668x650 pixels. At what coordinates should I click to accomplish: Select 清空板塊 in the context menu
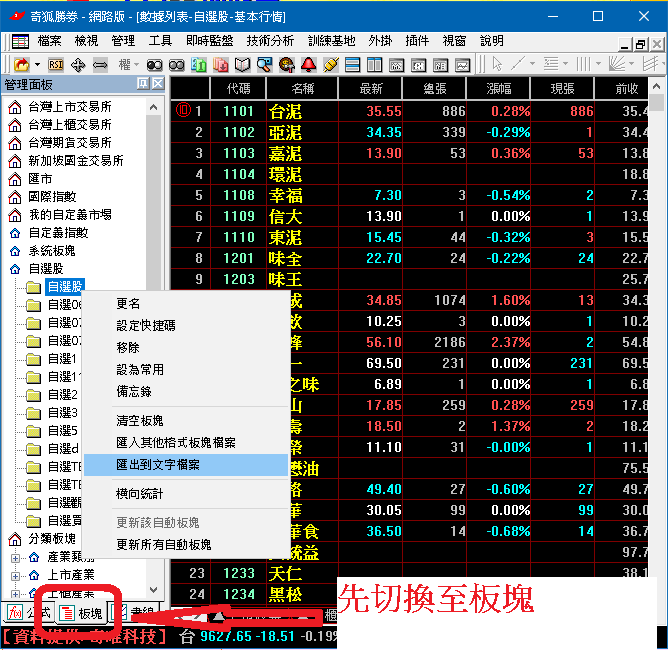(142, 421)
